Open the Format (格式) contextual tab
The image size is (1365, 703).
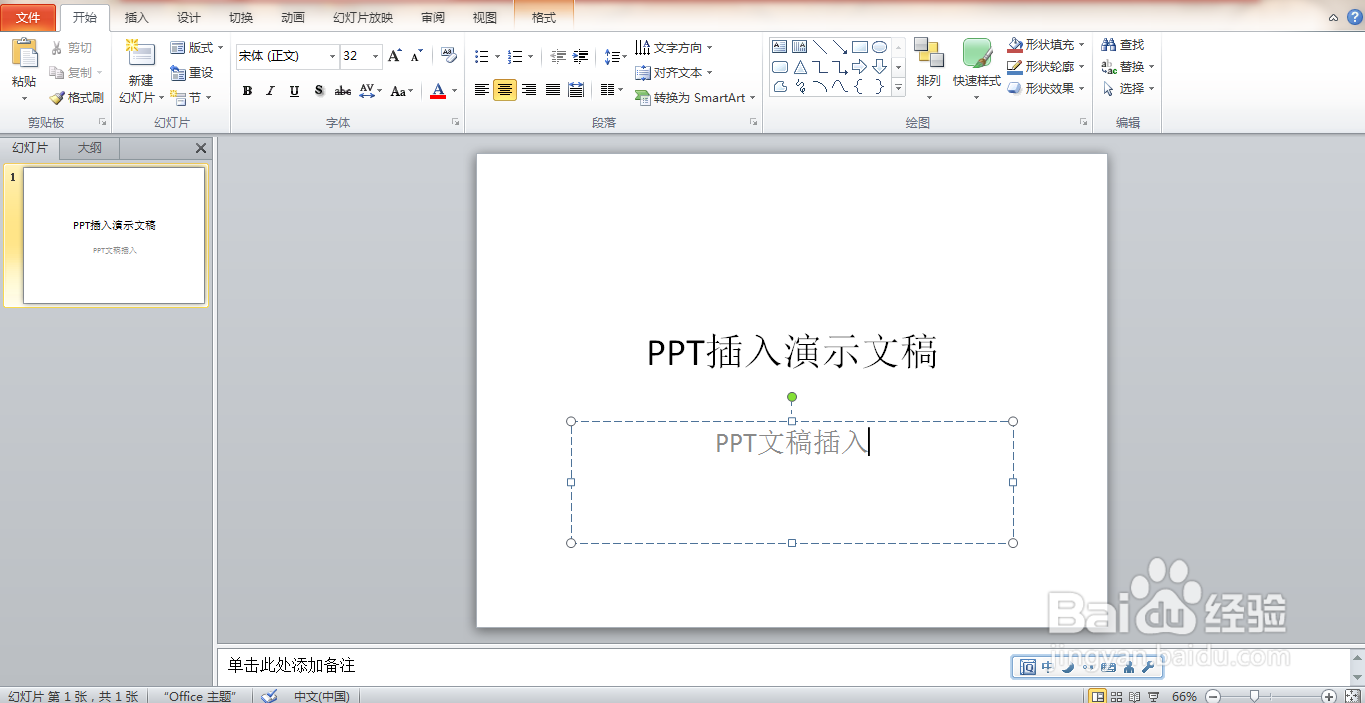click(x=544, y=18)
